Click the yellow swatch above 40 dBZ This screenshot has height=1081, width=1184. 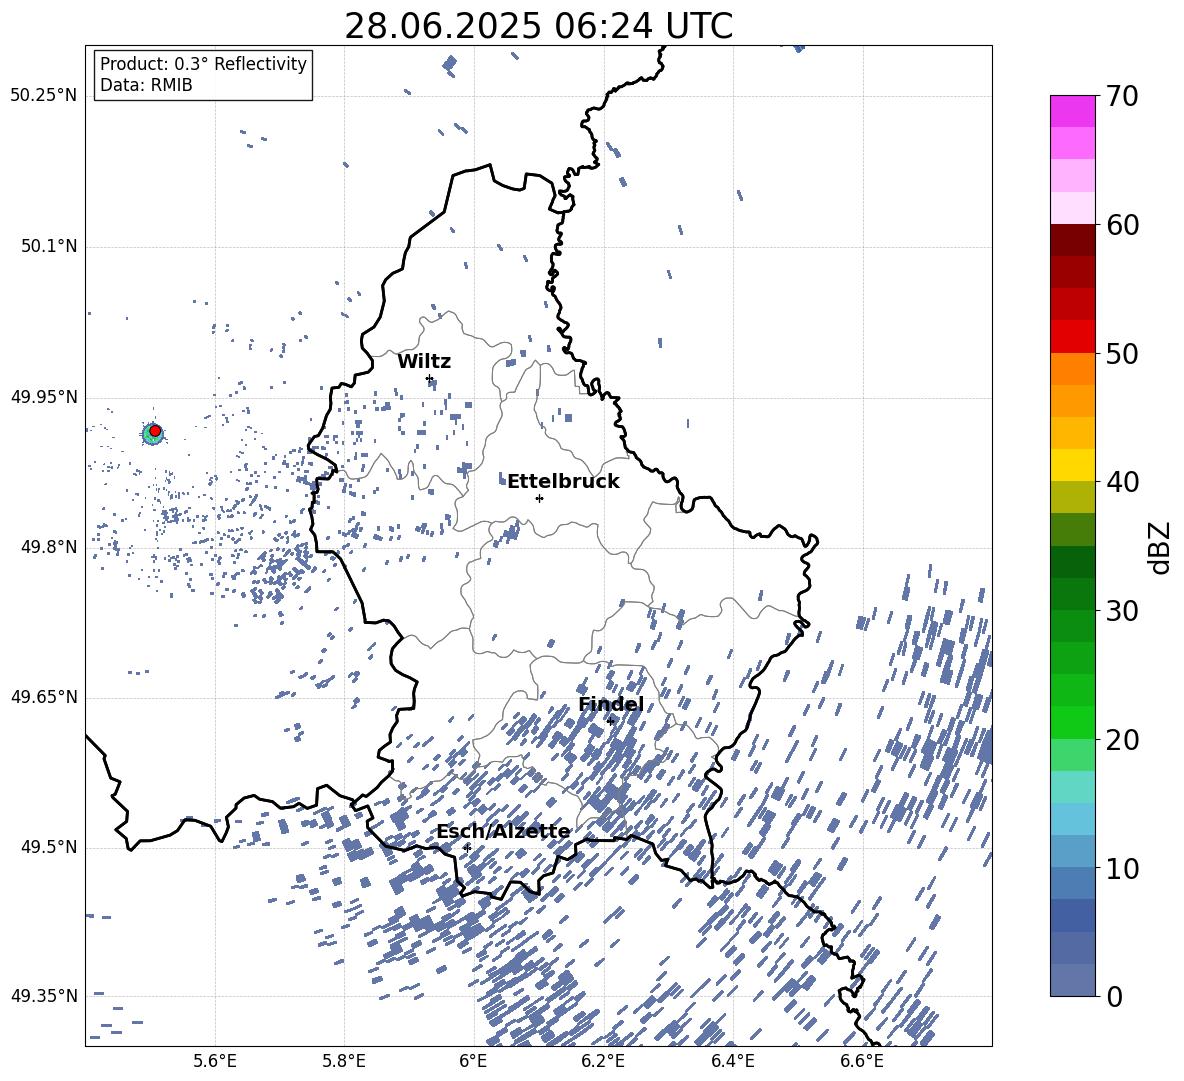coord(1073,465)
